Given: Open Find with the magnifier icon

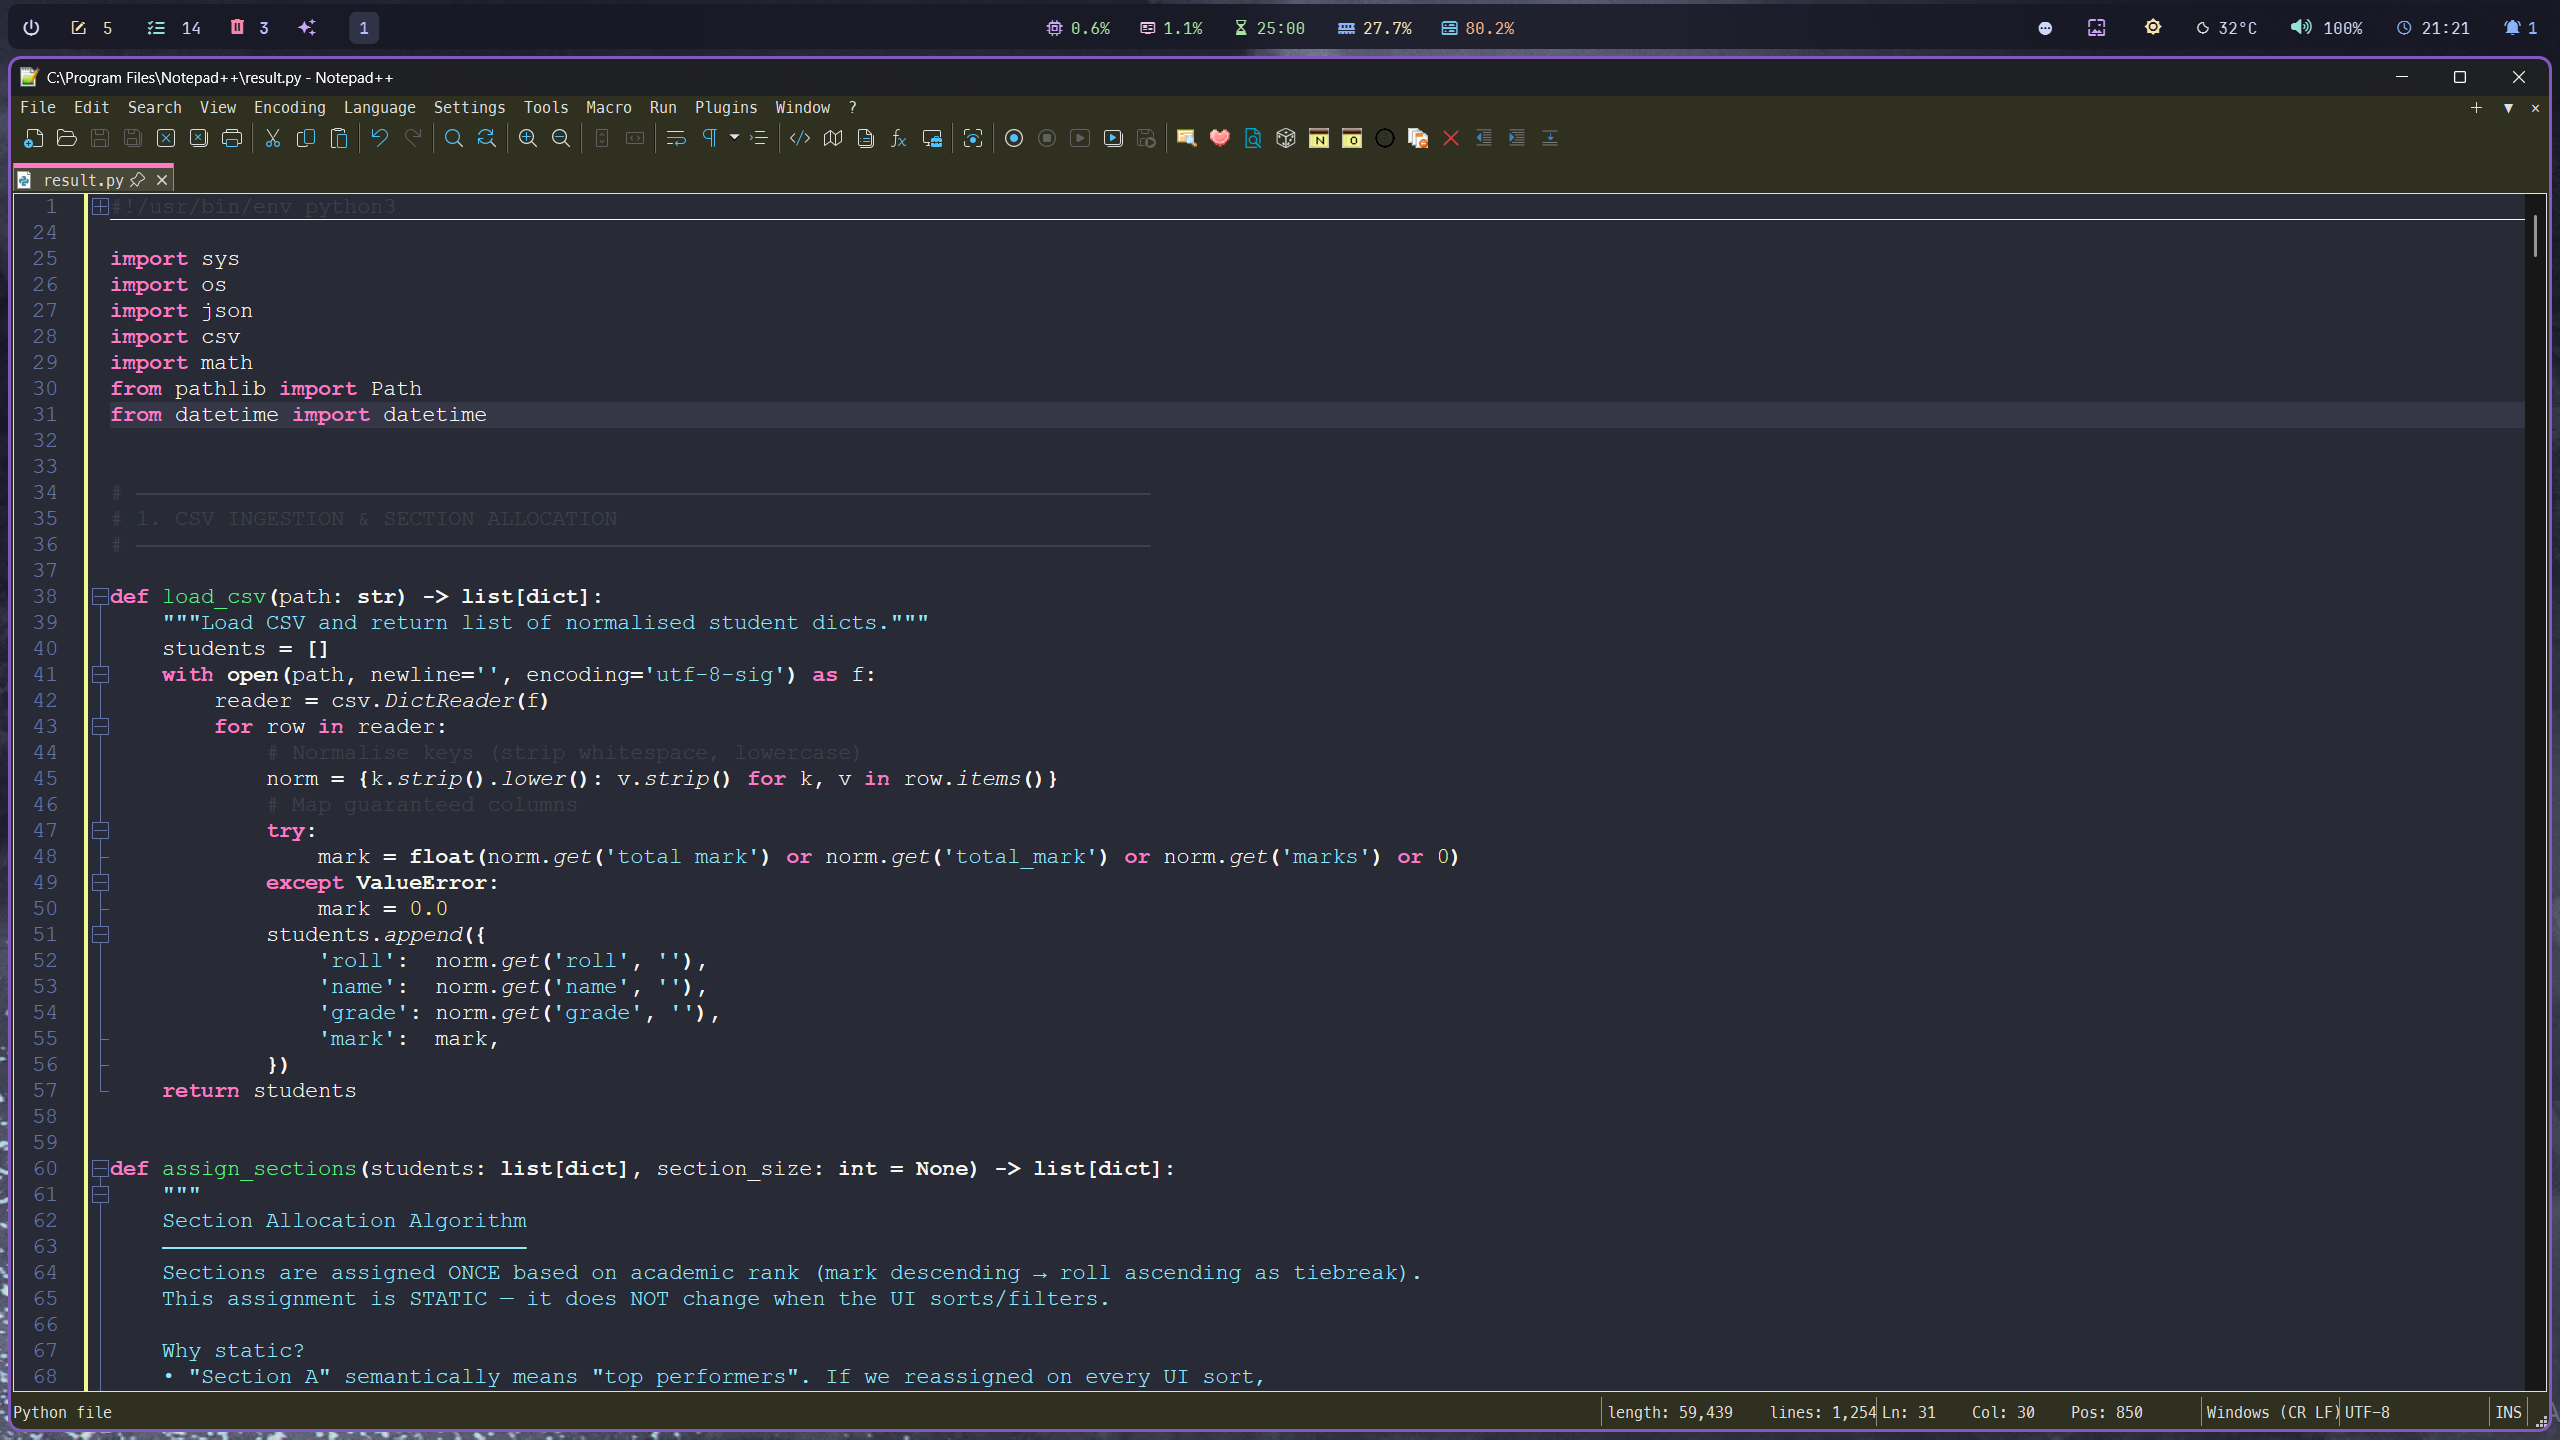Looking at the screenshot, I should pos(454,138).
